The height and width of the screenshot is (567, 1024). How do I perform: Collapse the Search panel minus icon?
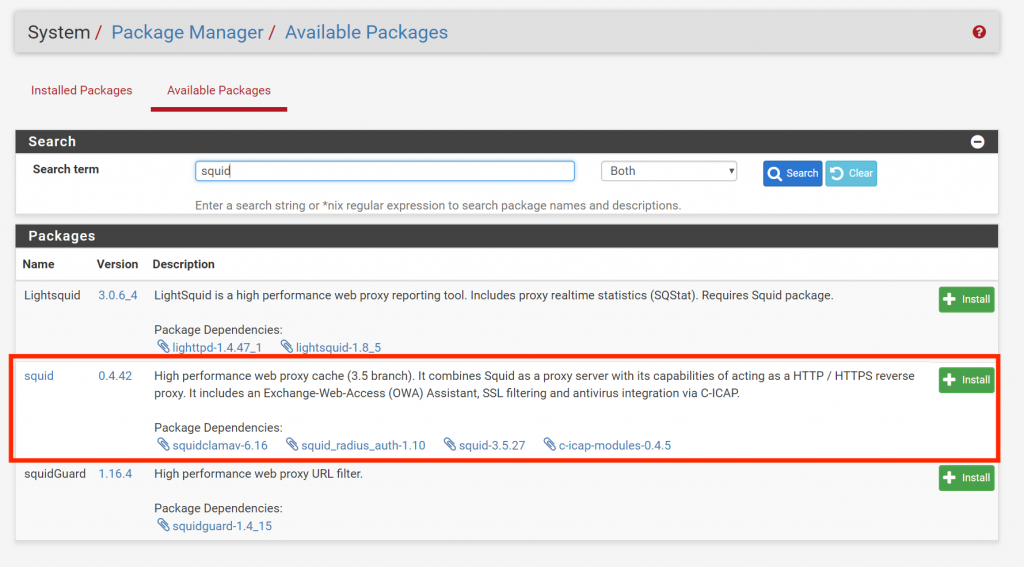[x=977, y=142]
